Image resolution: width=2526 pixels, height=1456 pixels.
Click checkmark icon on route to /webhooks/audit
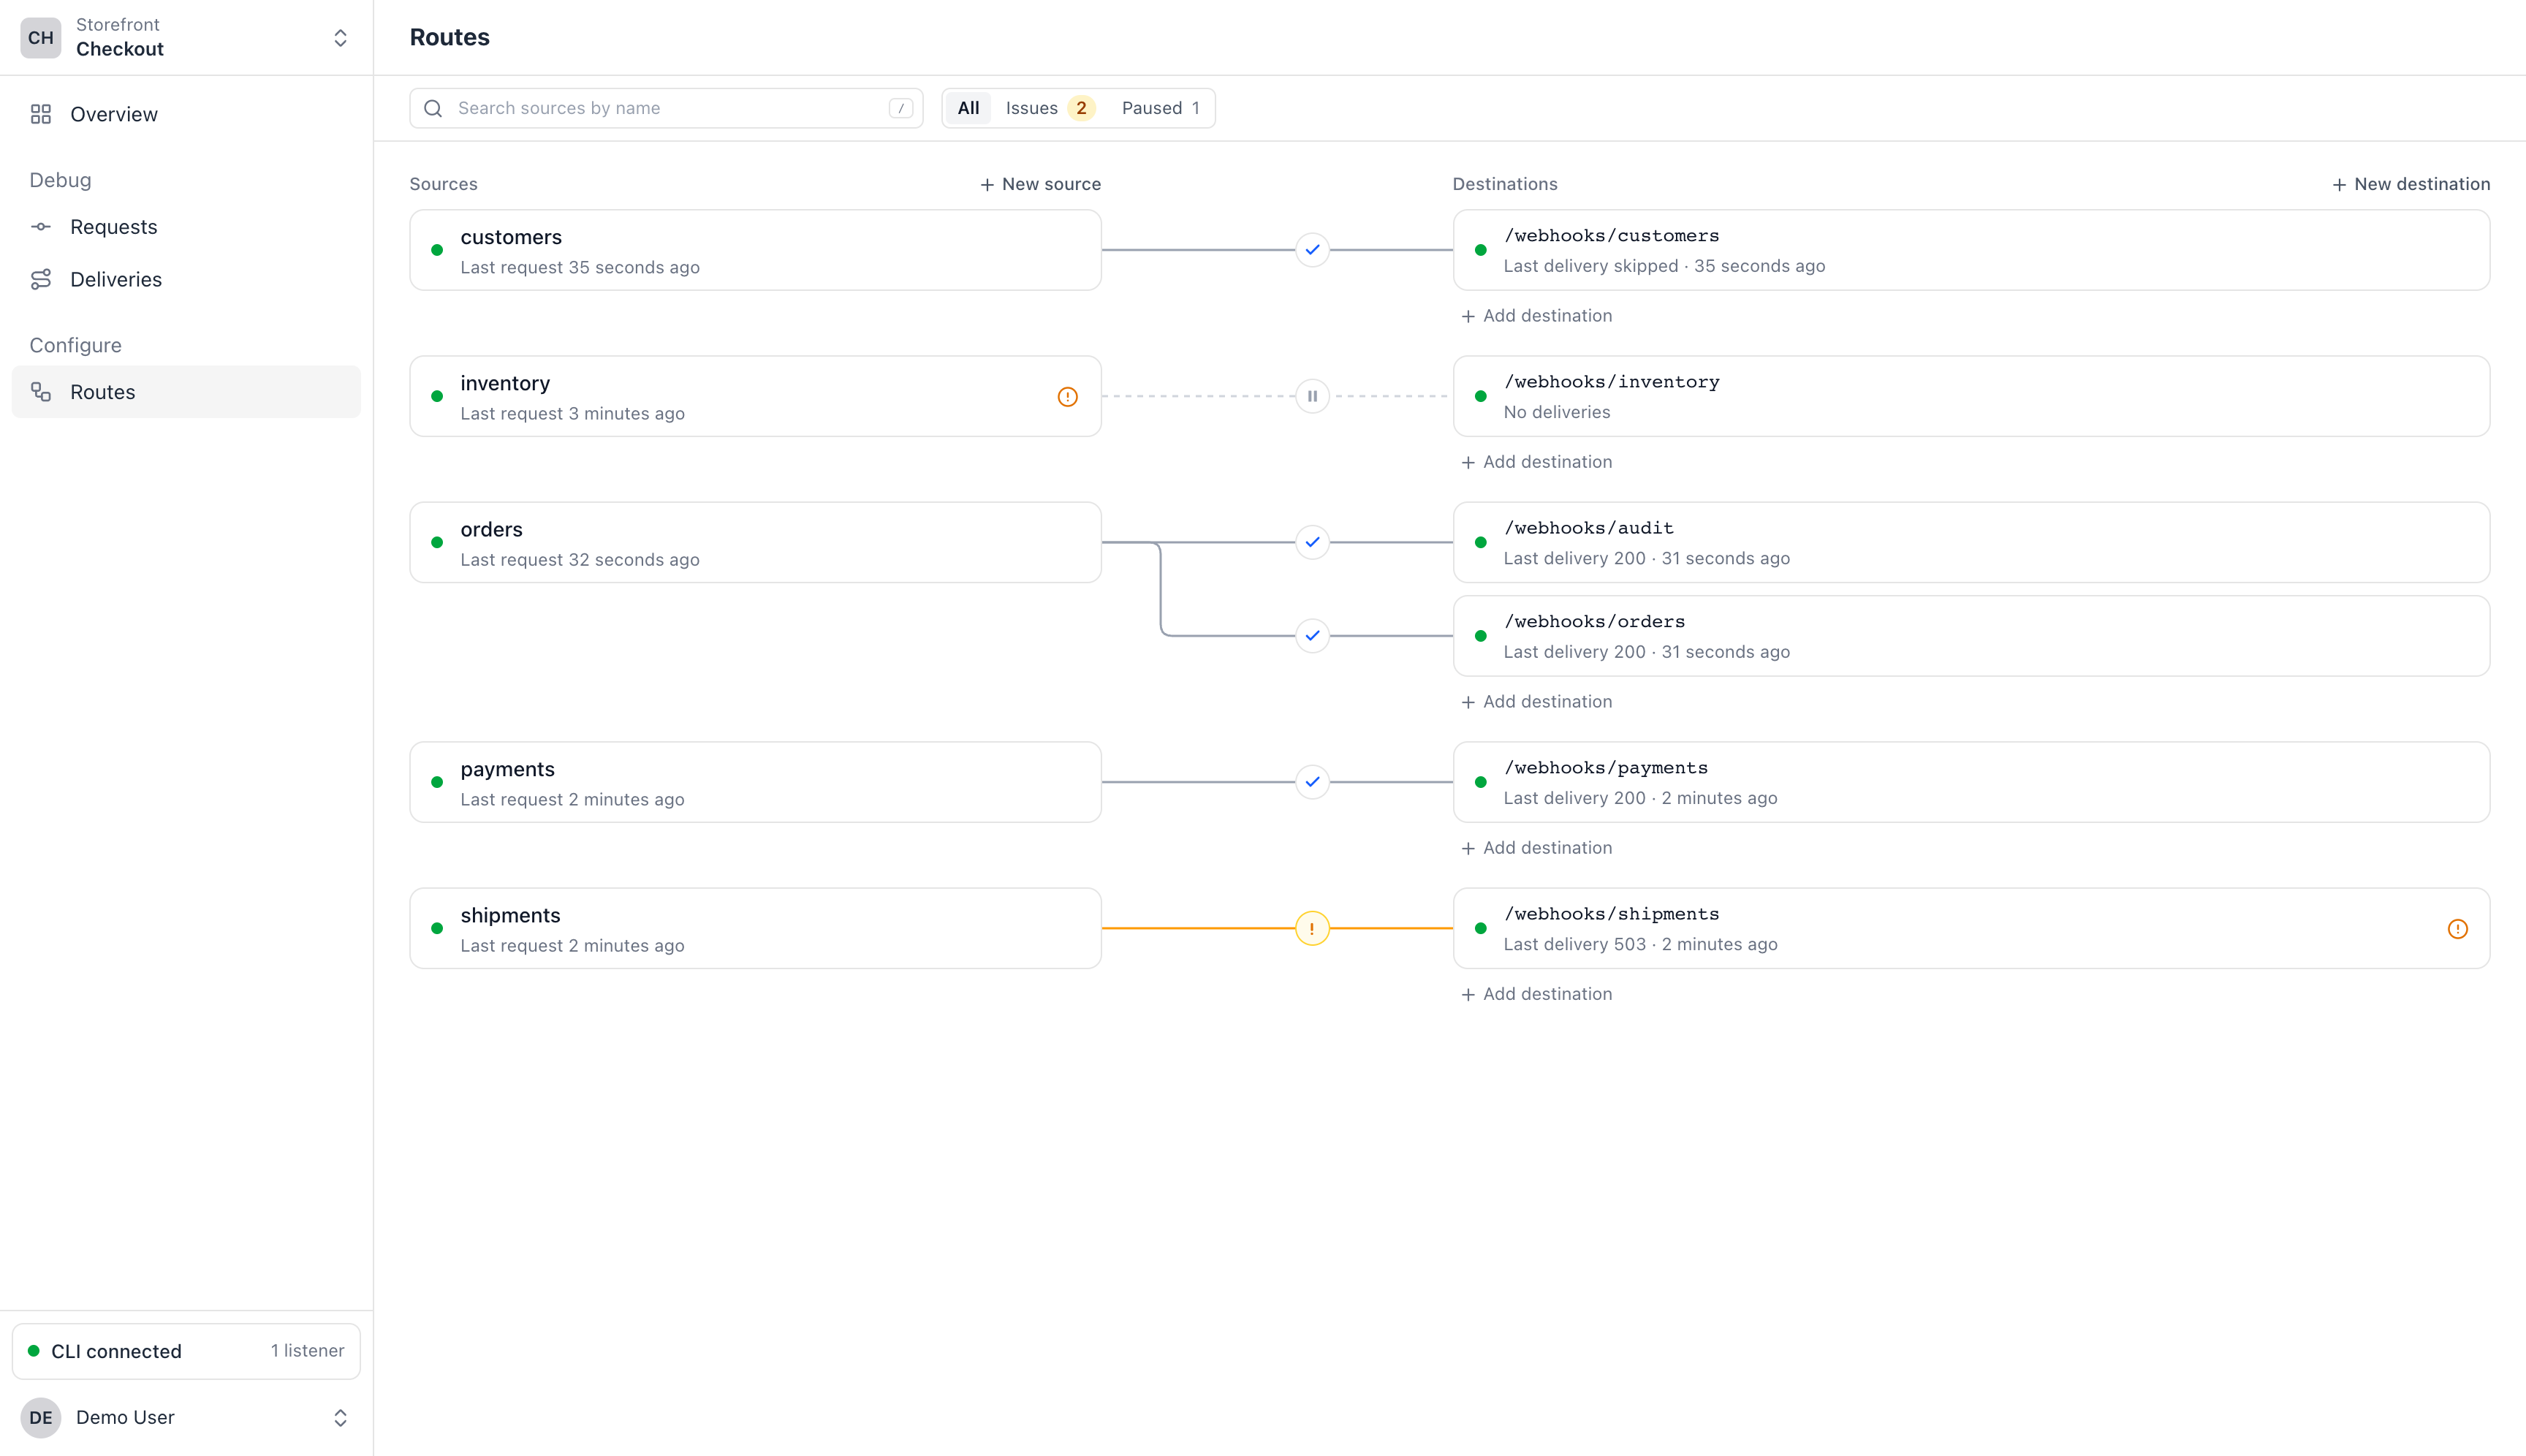(1312, 542)
